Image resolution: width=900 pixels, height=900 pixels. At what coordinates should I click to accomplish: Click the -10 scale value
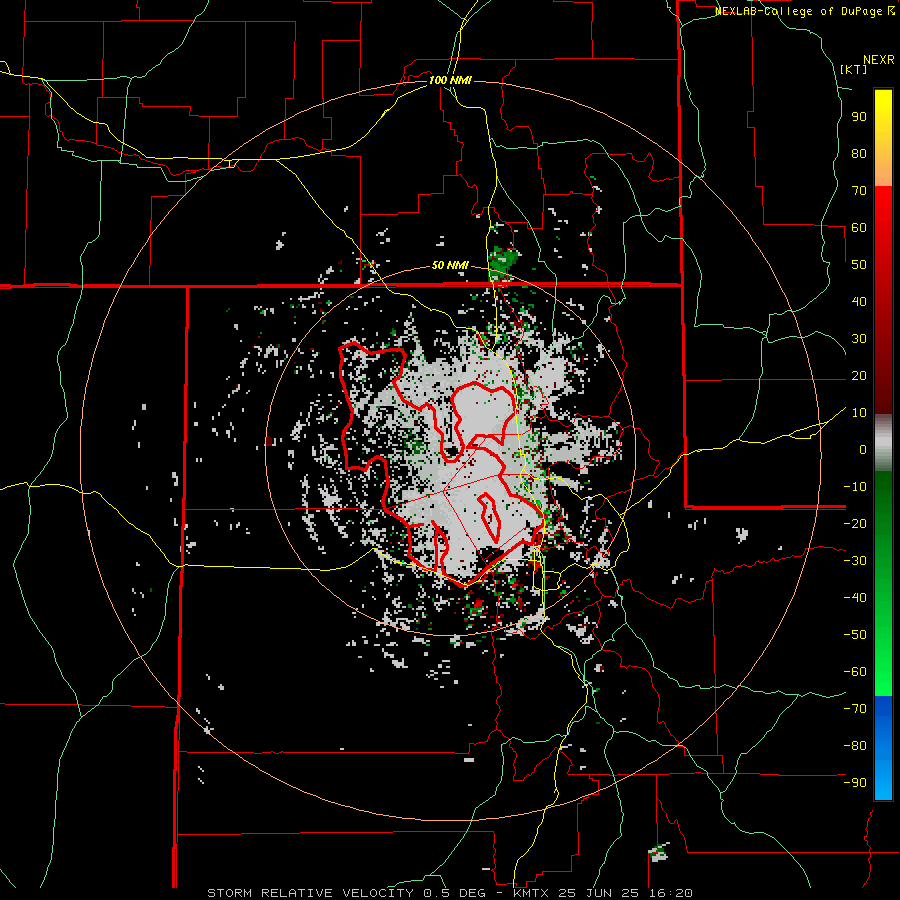(855, 487)
